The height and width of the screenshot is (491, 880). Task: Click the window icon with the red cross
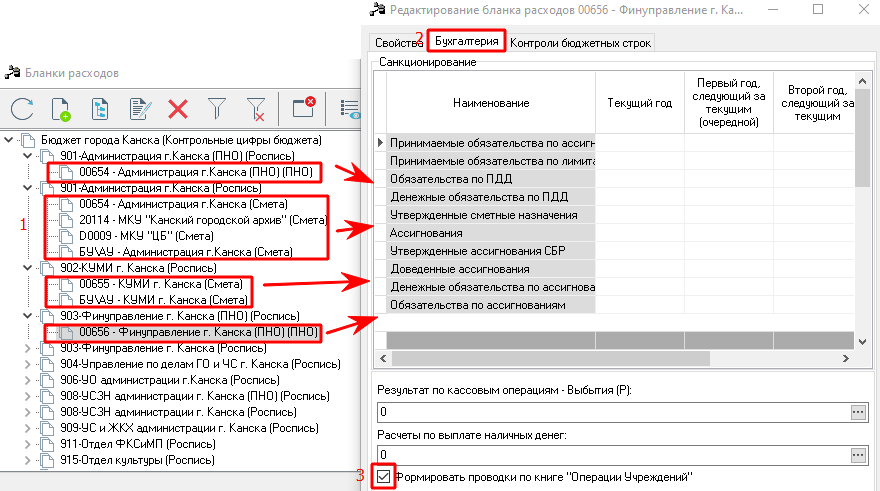tap(304, 106)
